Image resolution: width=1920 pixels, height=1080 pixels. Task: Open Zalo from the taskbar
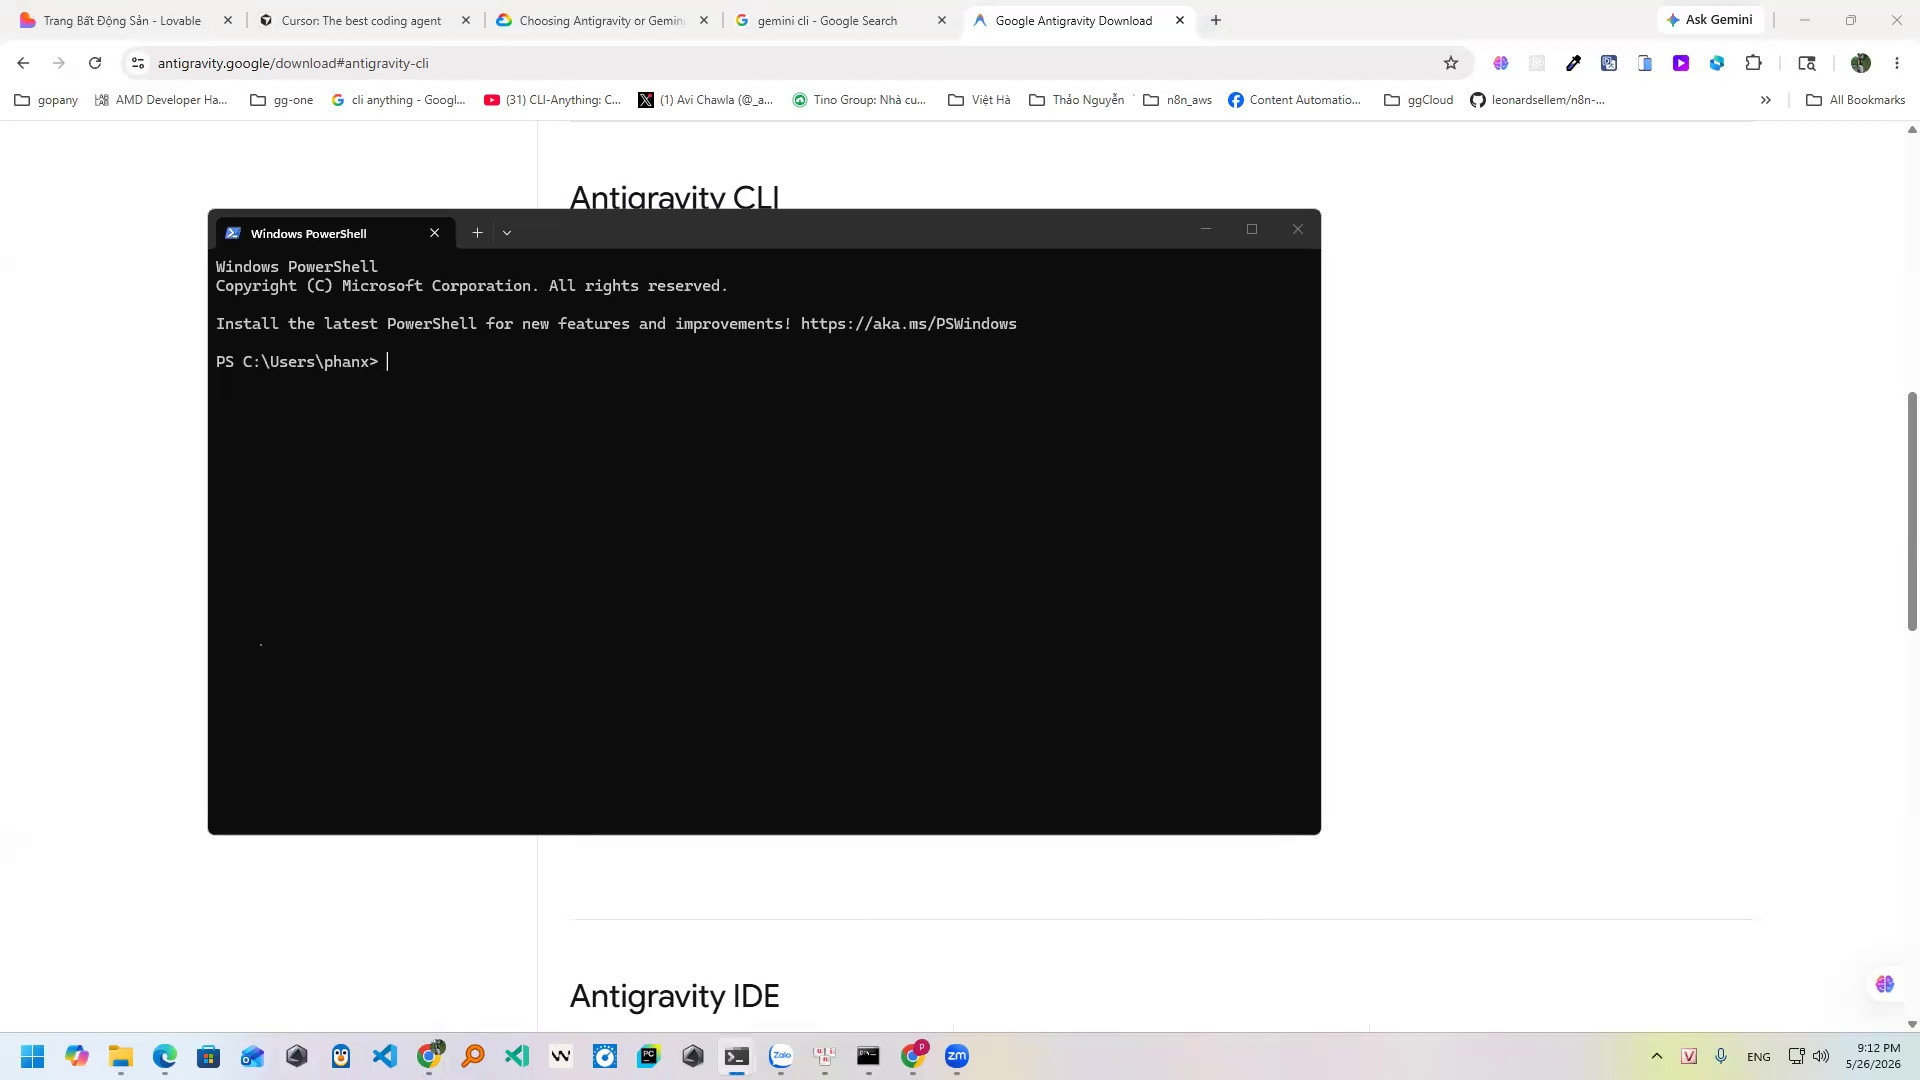pyautogui.click(x=781, y=1056)
